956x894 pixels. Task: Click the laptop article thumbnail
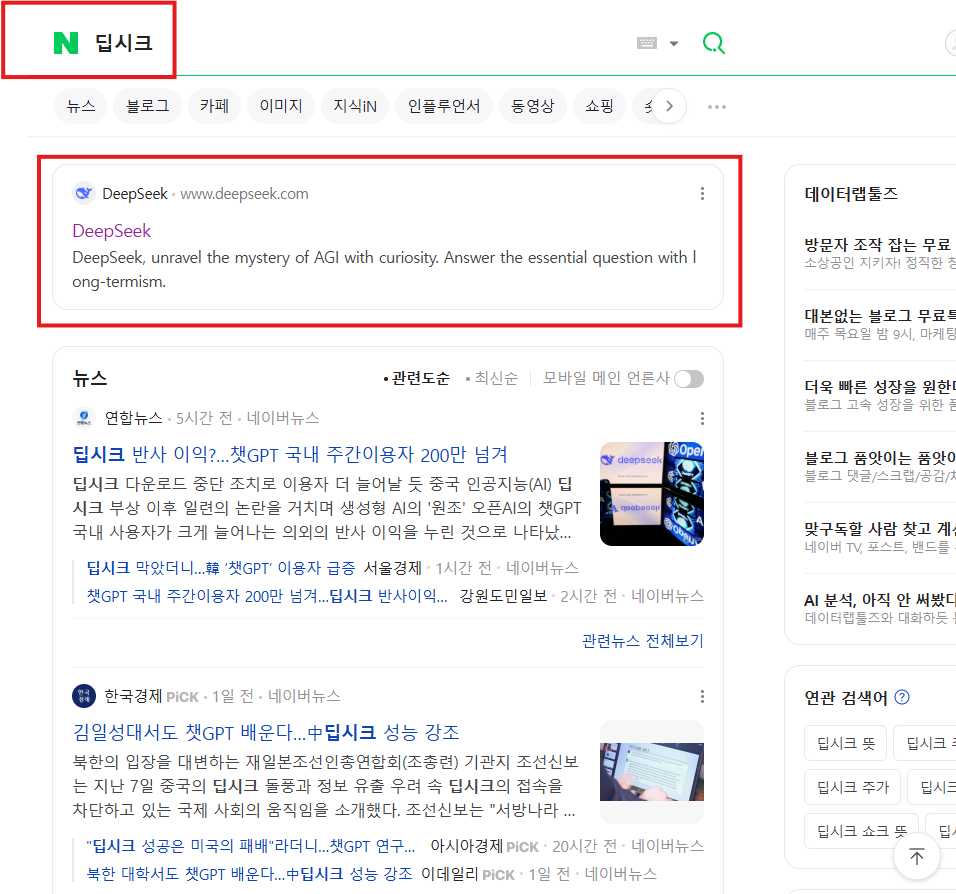click(652, 772)
